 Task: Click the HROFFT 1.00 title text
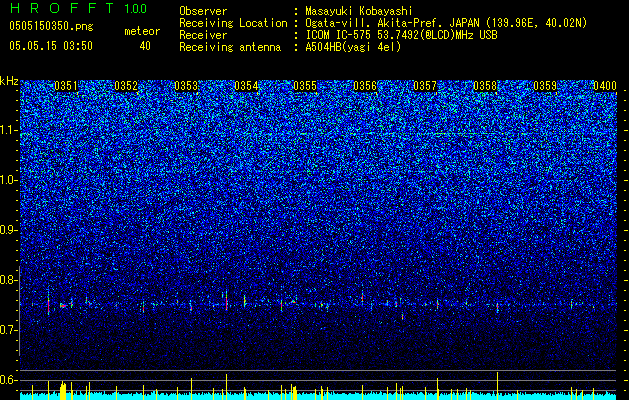[79, 8]
